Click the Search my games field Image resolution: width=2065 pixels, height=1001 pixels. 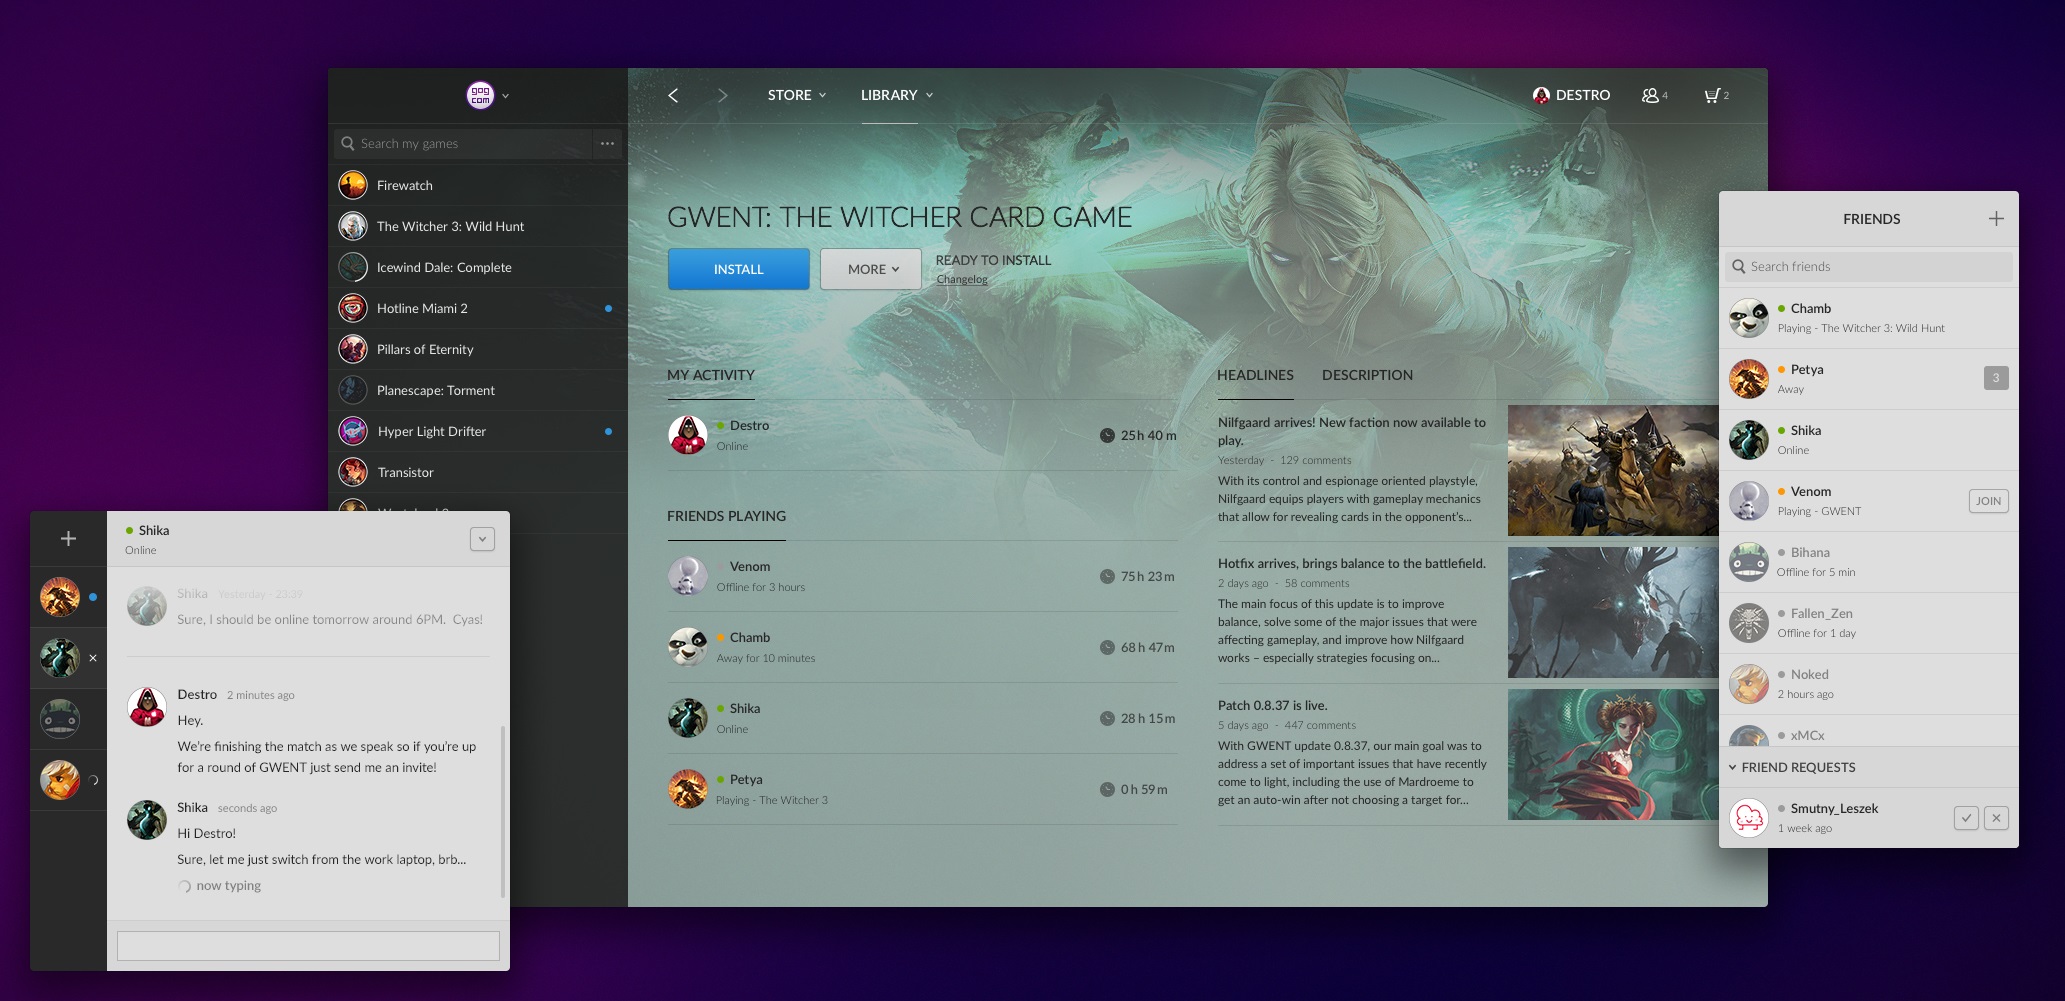click(463, 144)
